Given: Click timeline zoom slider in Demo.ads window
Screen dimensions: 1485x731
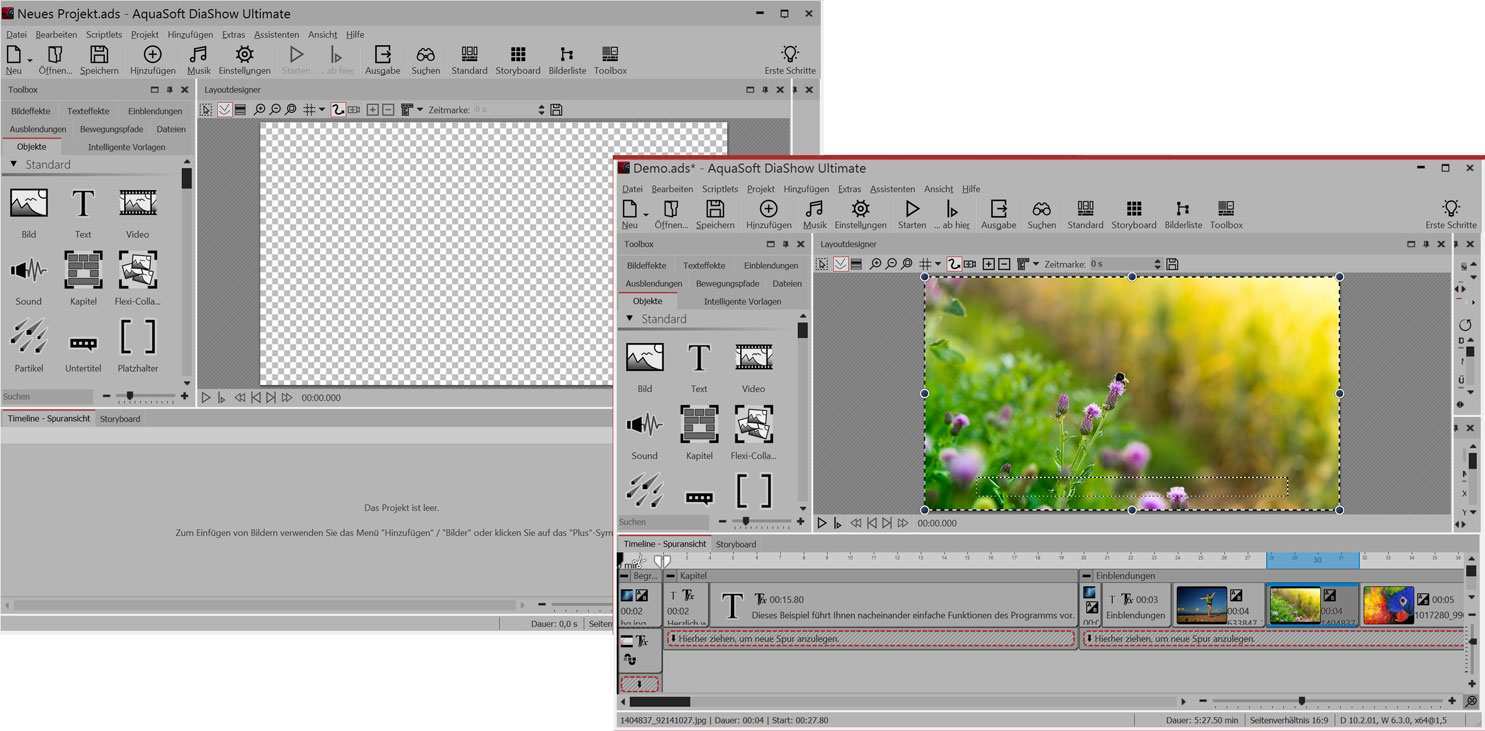Looking at the screenshot, I should click(1301, 701).
